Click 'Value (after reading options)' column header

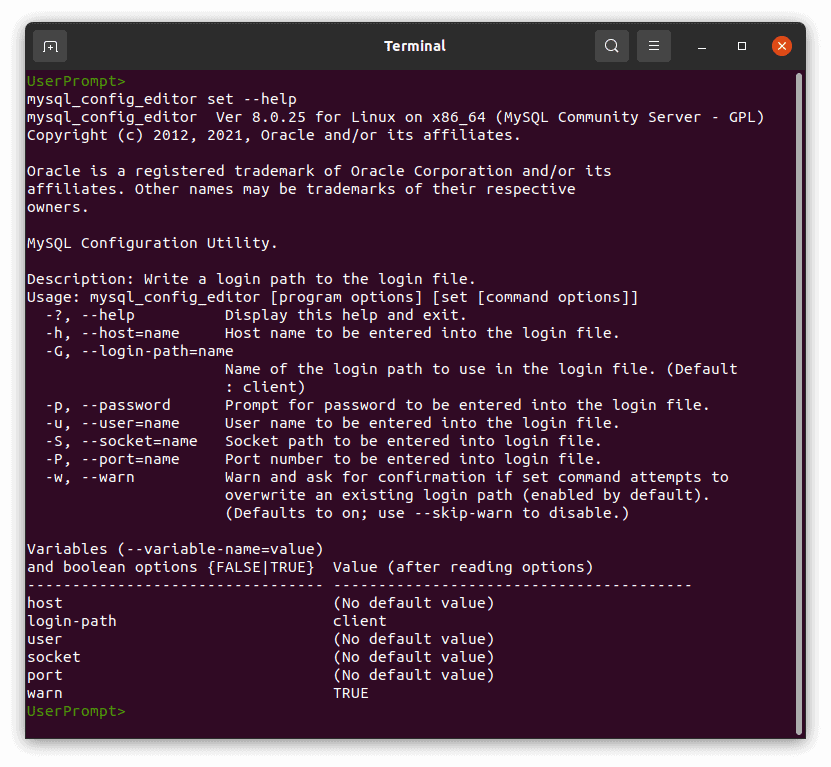(x=463, y=567)
